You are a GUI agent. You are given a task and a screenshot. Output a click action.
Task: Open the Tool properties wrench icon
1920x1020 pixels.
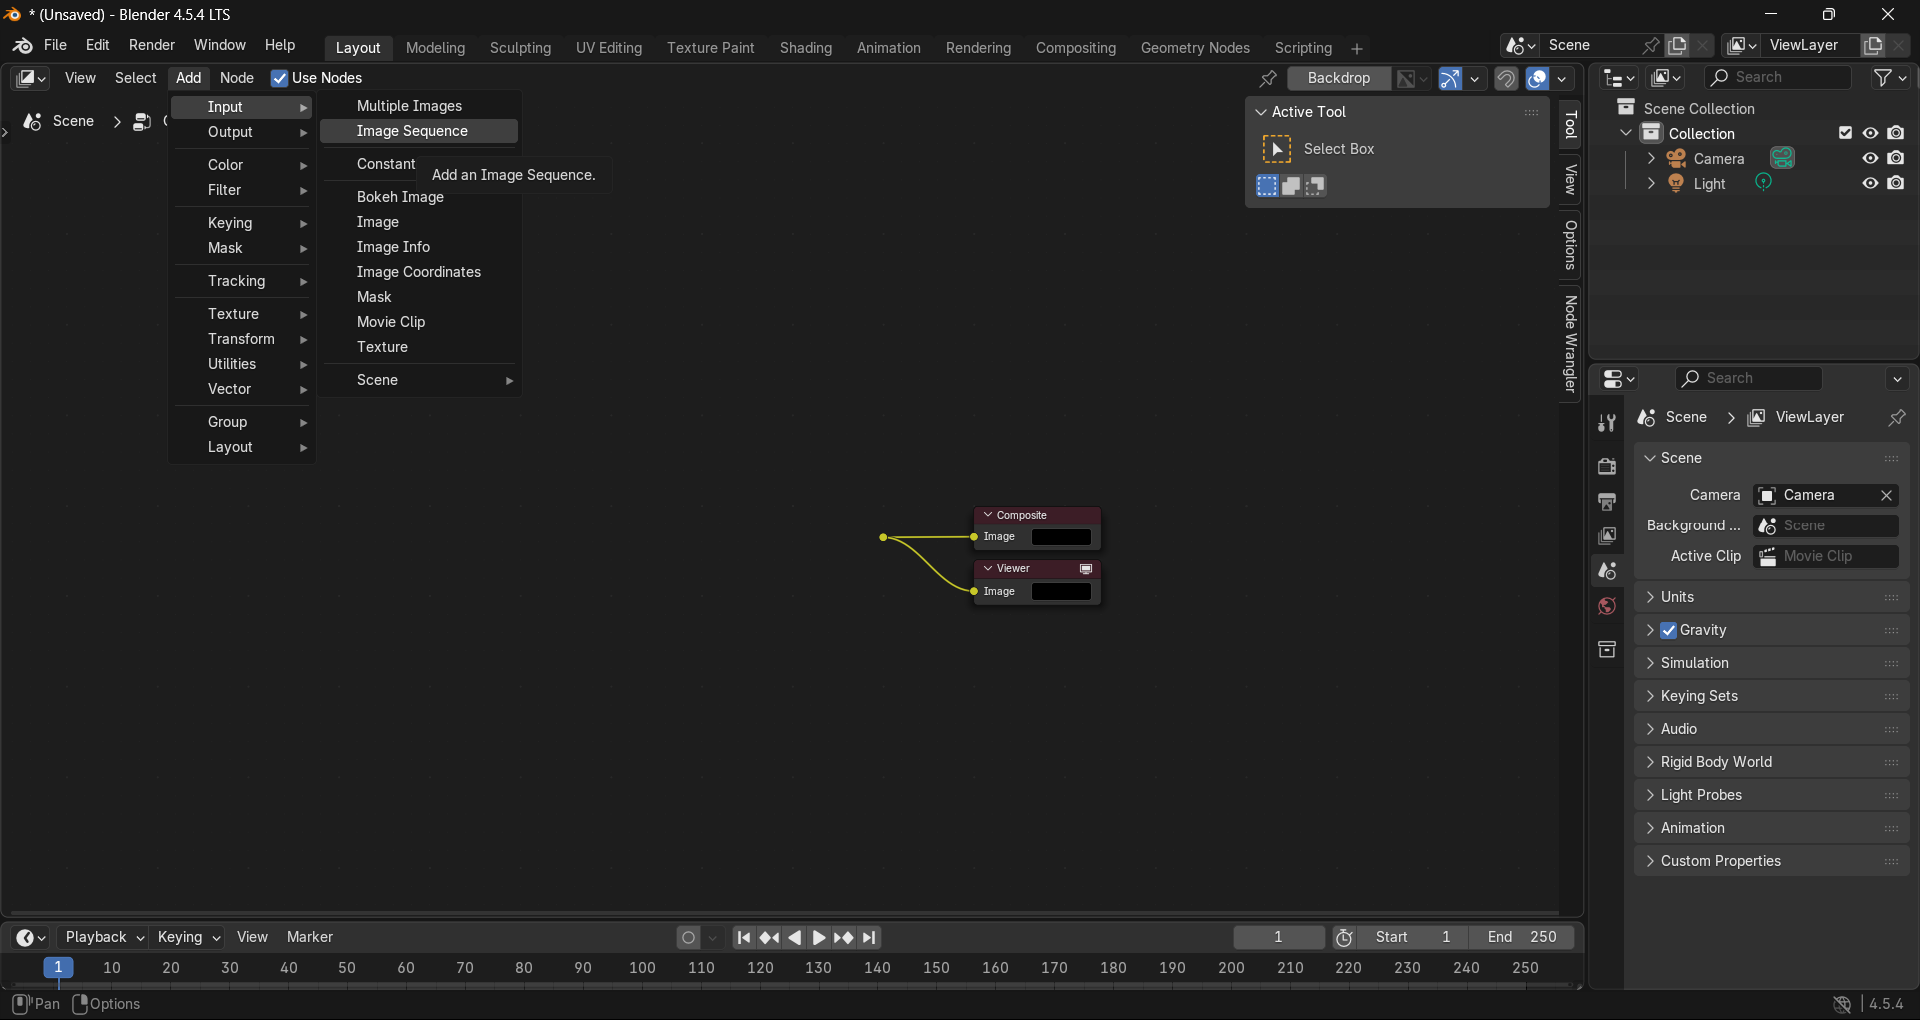tap(1607, 423)
